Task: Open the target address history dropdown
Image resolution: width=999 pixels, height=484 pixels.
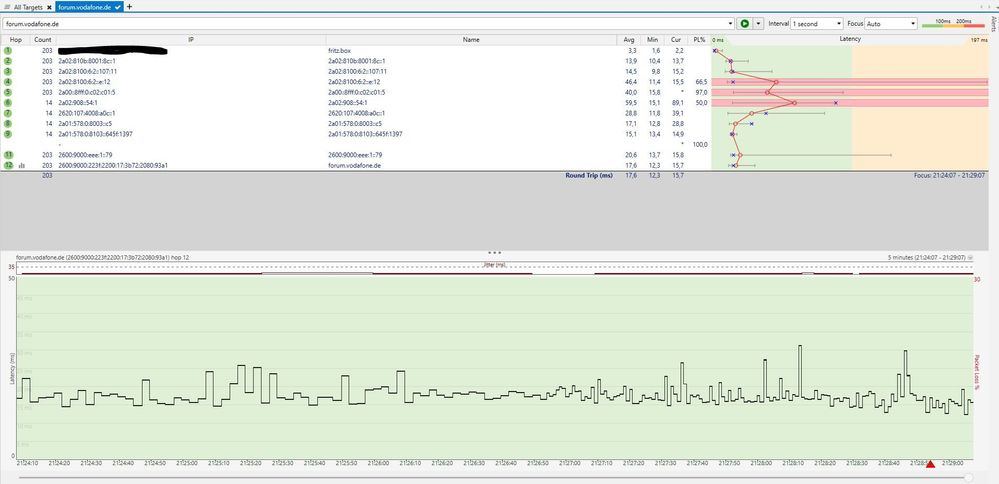Action: [x=731, y=24]
